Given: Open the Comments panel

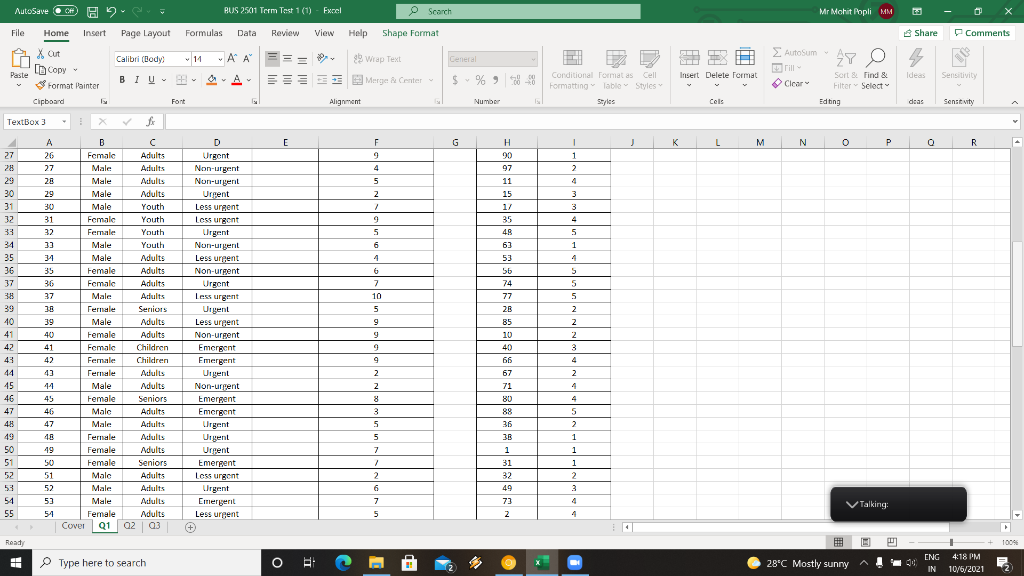Looking at the screenshot, I should 981,32.
